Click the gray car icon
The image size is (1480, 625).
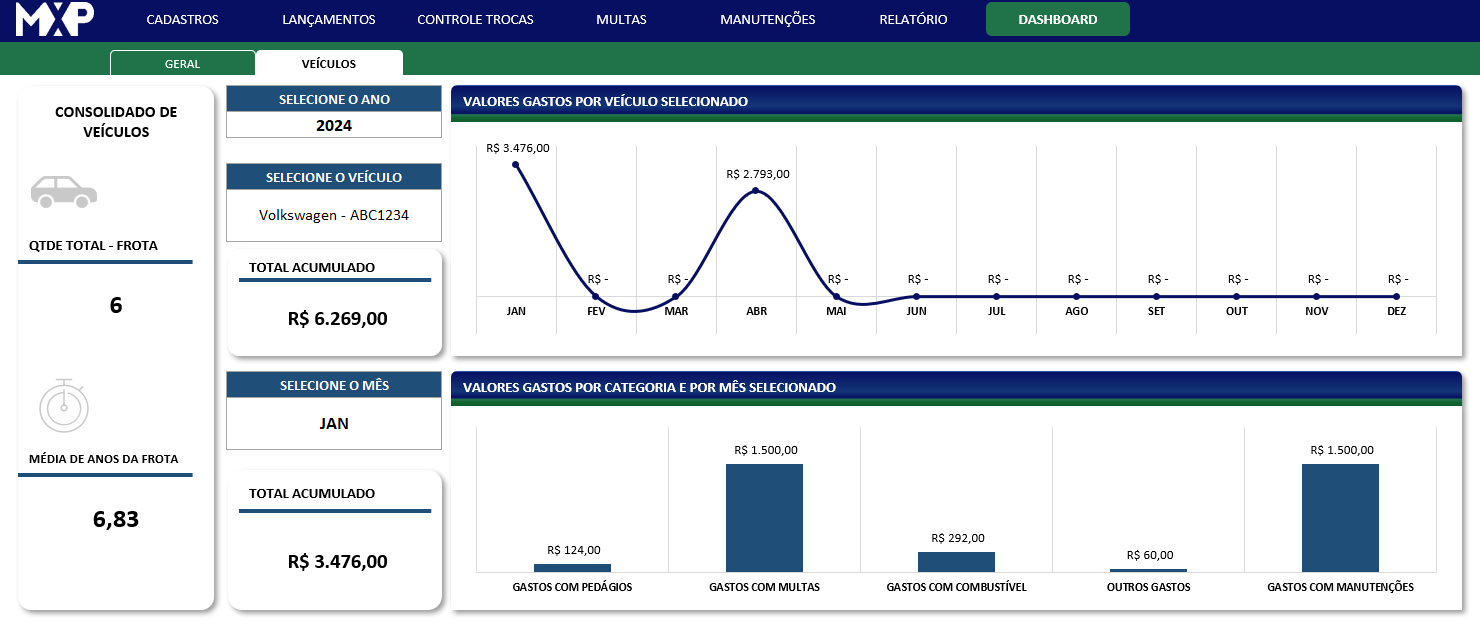pos(64,191)
